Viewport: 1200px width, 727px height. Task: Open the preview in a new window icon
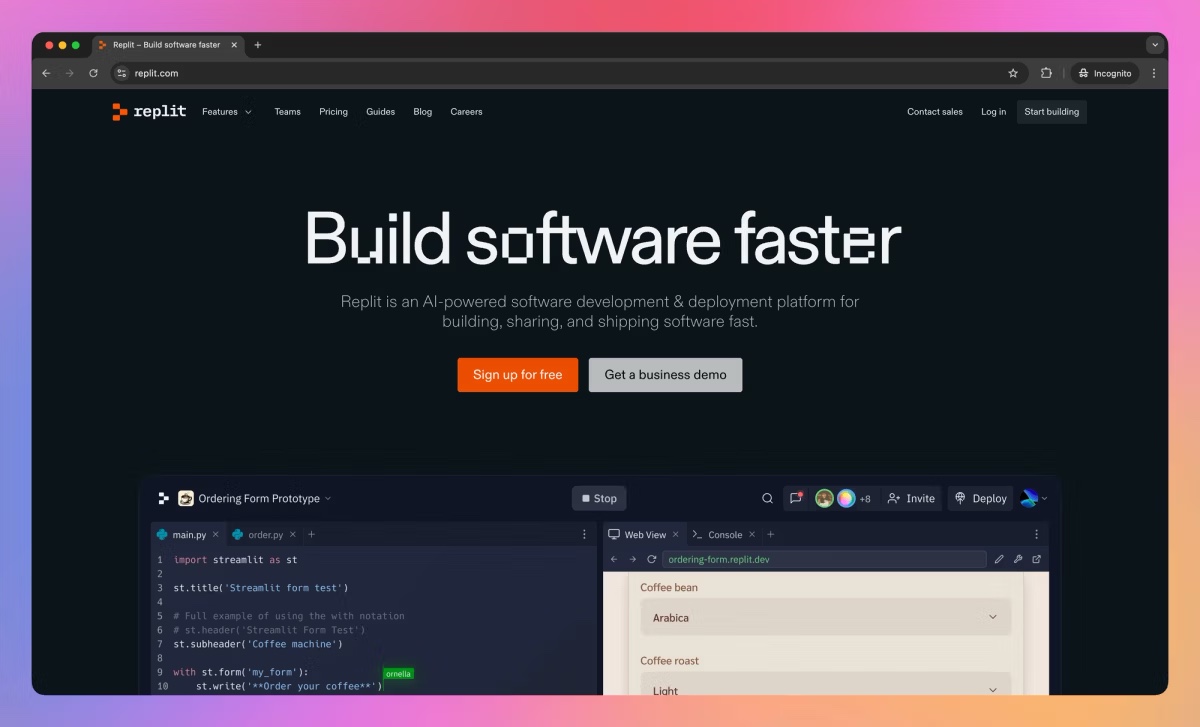[x=1037, y=559]
